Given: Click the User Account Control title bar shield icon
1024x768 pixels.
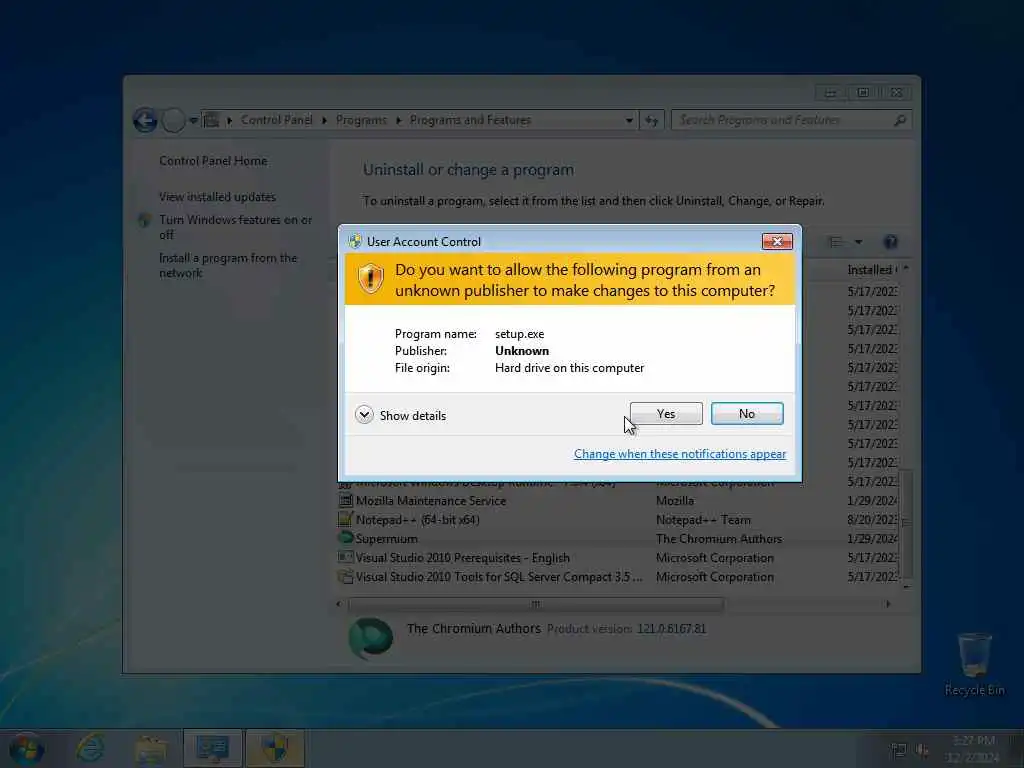Looking at the screenshot, I should 355,242.
